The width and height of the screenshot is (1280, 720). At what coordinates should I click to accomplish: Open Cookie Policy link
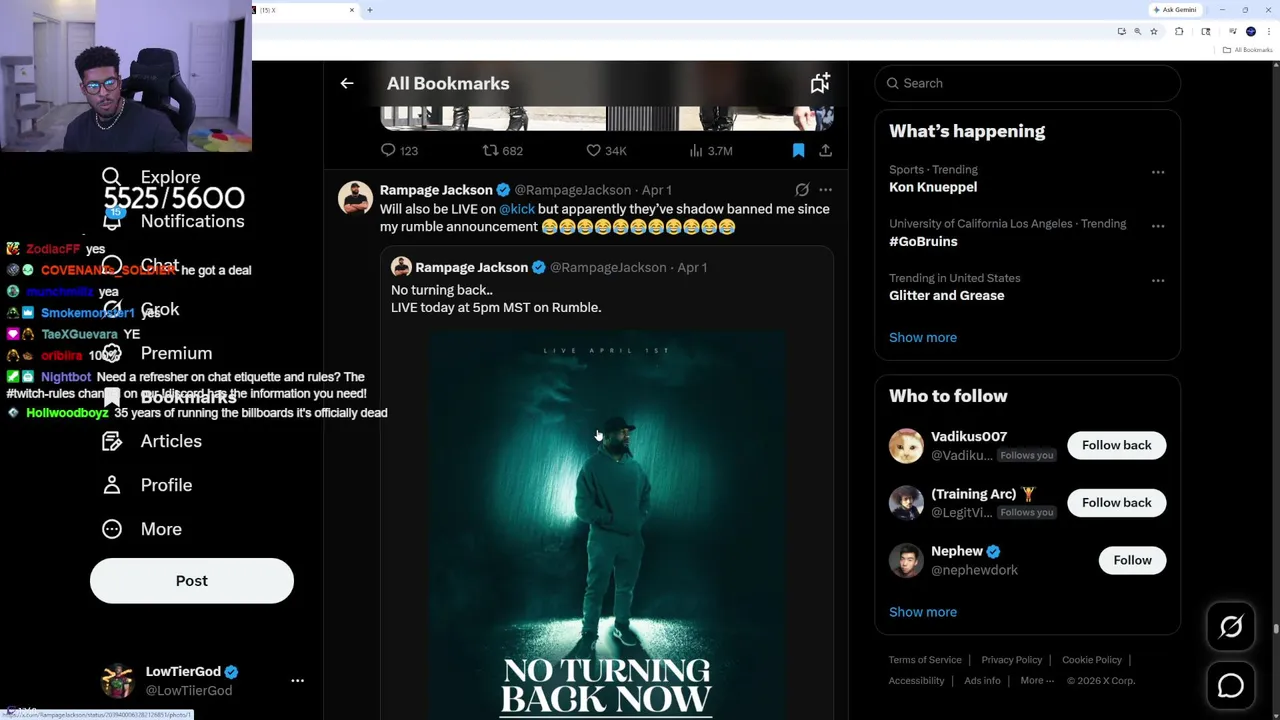tap(1092, 660)
